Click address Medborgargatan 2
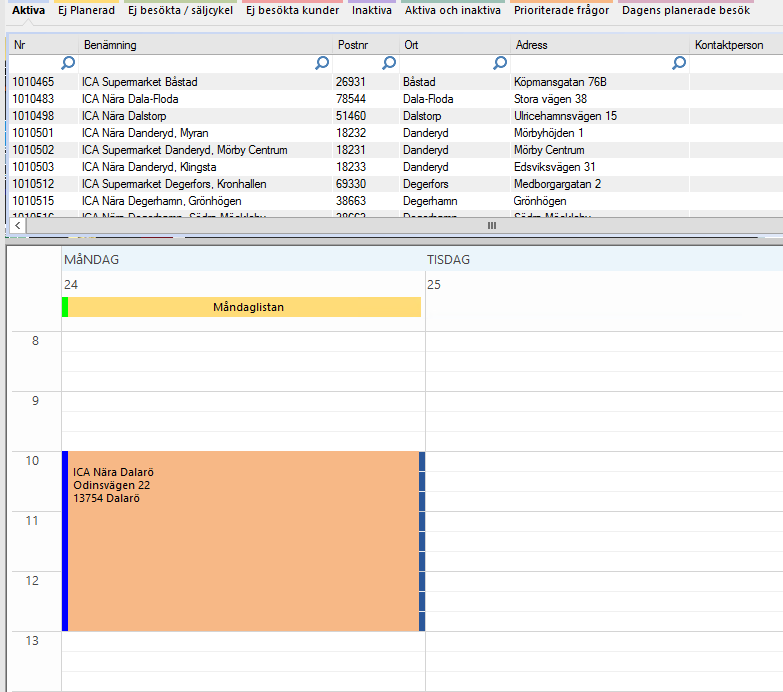 pyautogui.click(x=557, y=184)
